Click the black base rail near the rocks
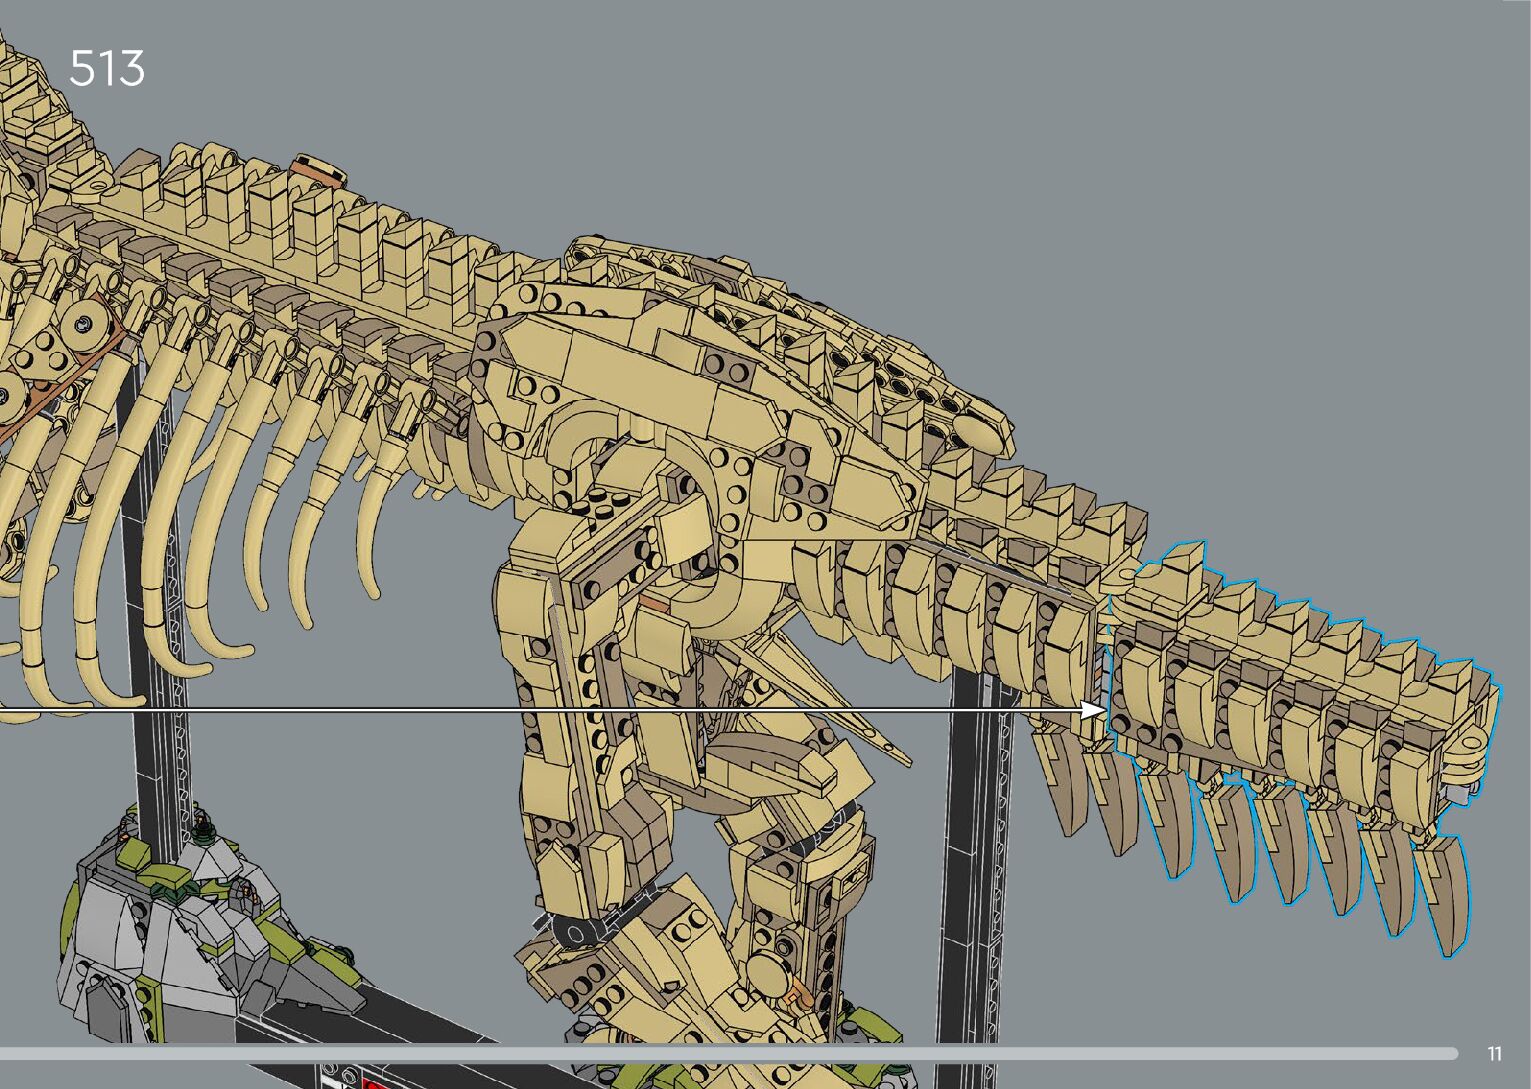Image resolution: width=1531 pixels, height=1089 pixels. tap(420, 1020)
